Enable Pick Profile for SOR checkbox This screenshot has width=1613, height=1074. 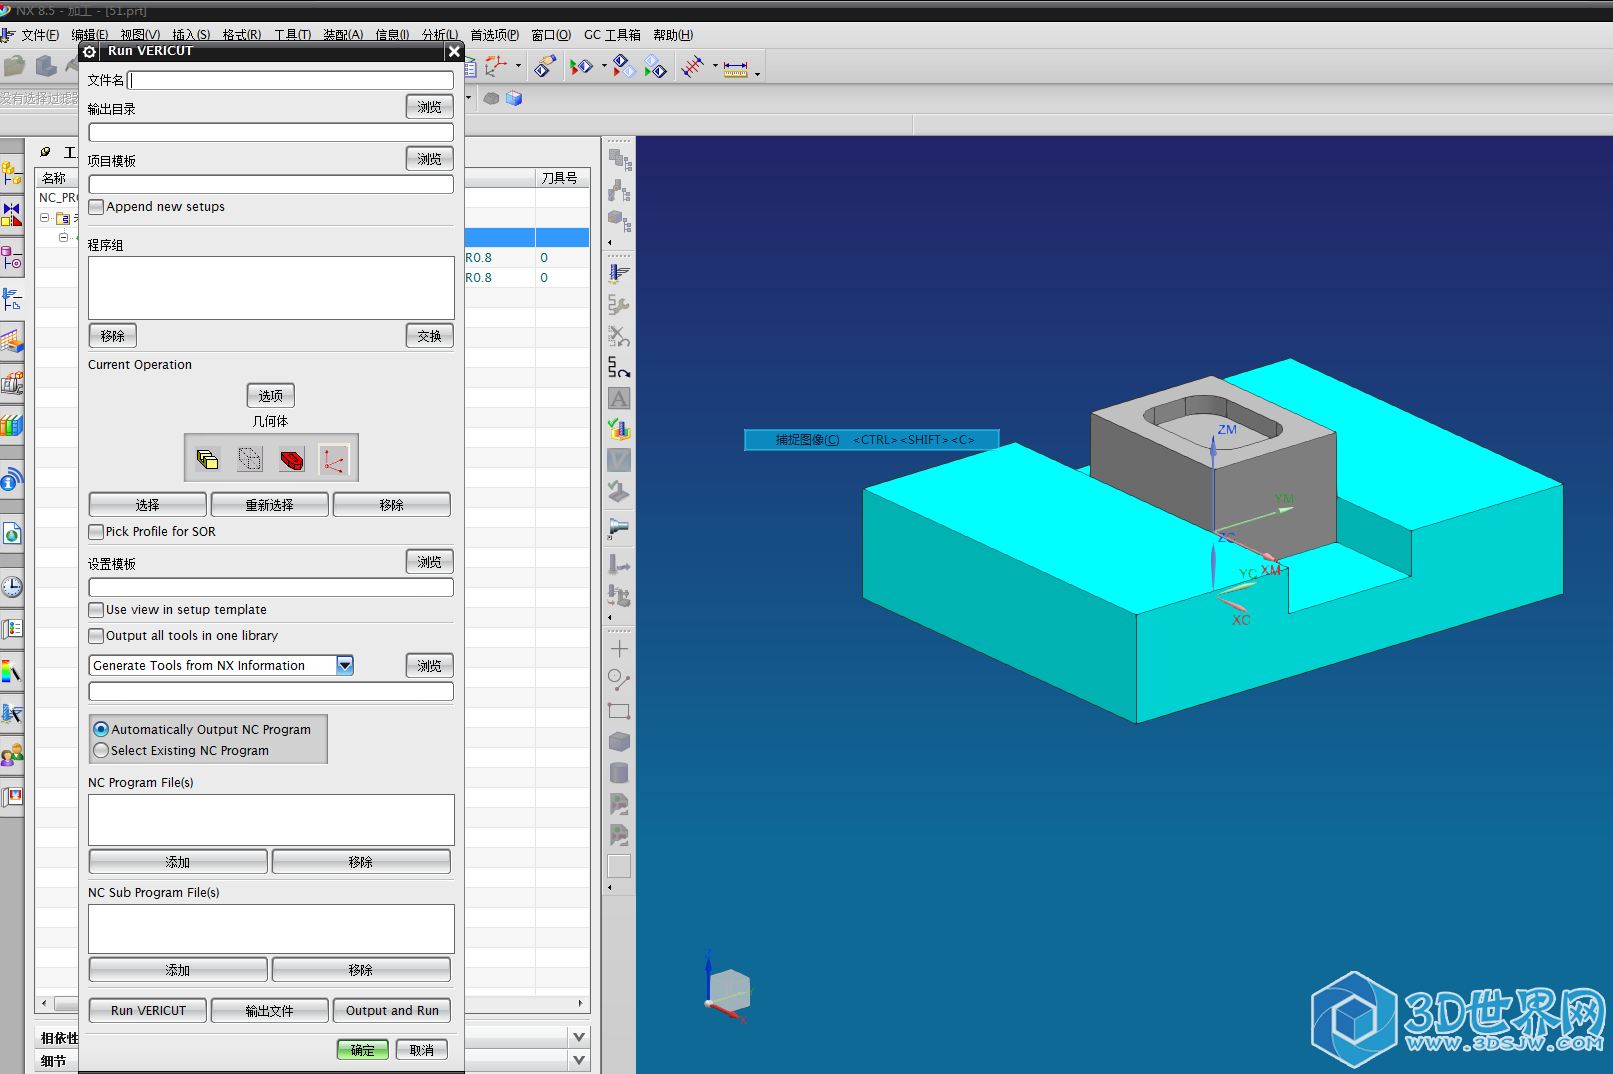coord(96,532)
